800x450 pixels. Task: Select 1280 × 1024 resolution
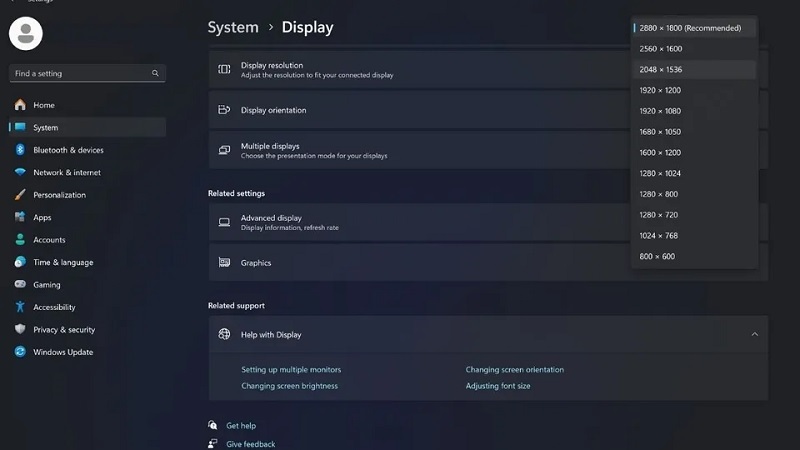[694, 173]
